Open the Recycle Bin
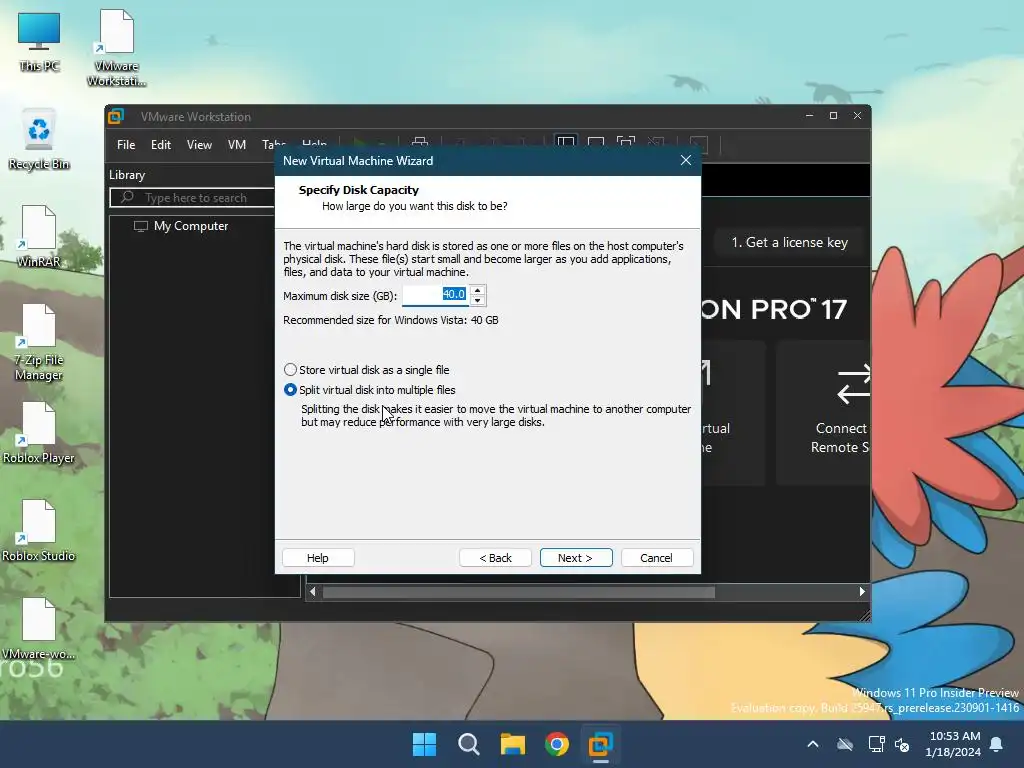Screen dimensions: 1024x768 point(39,140)
